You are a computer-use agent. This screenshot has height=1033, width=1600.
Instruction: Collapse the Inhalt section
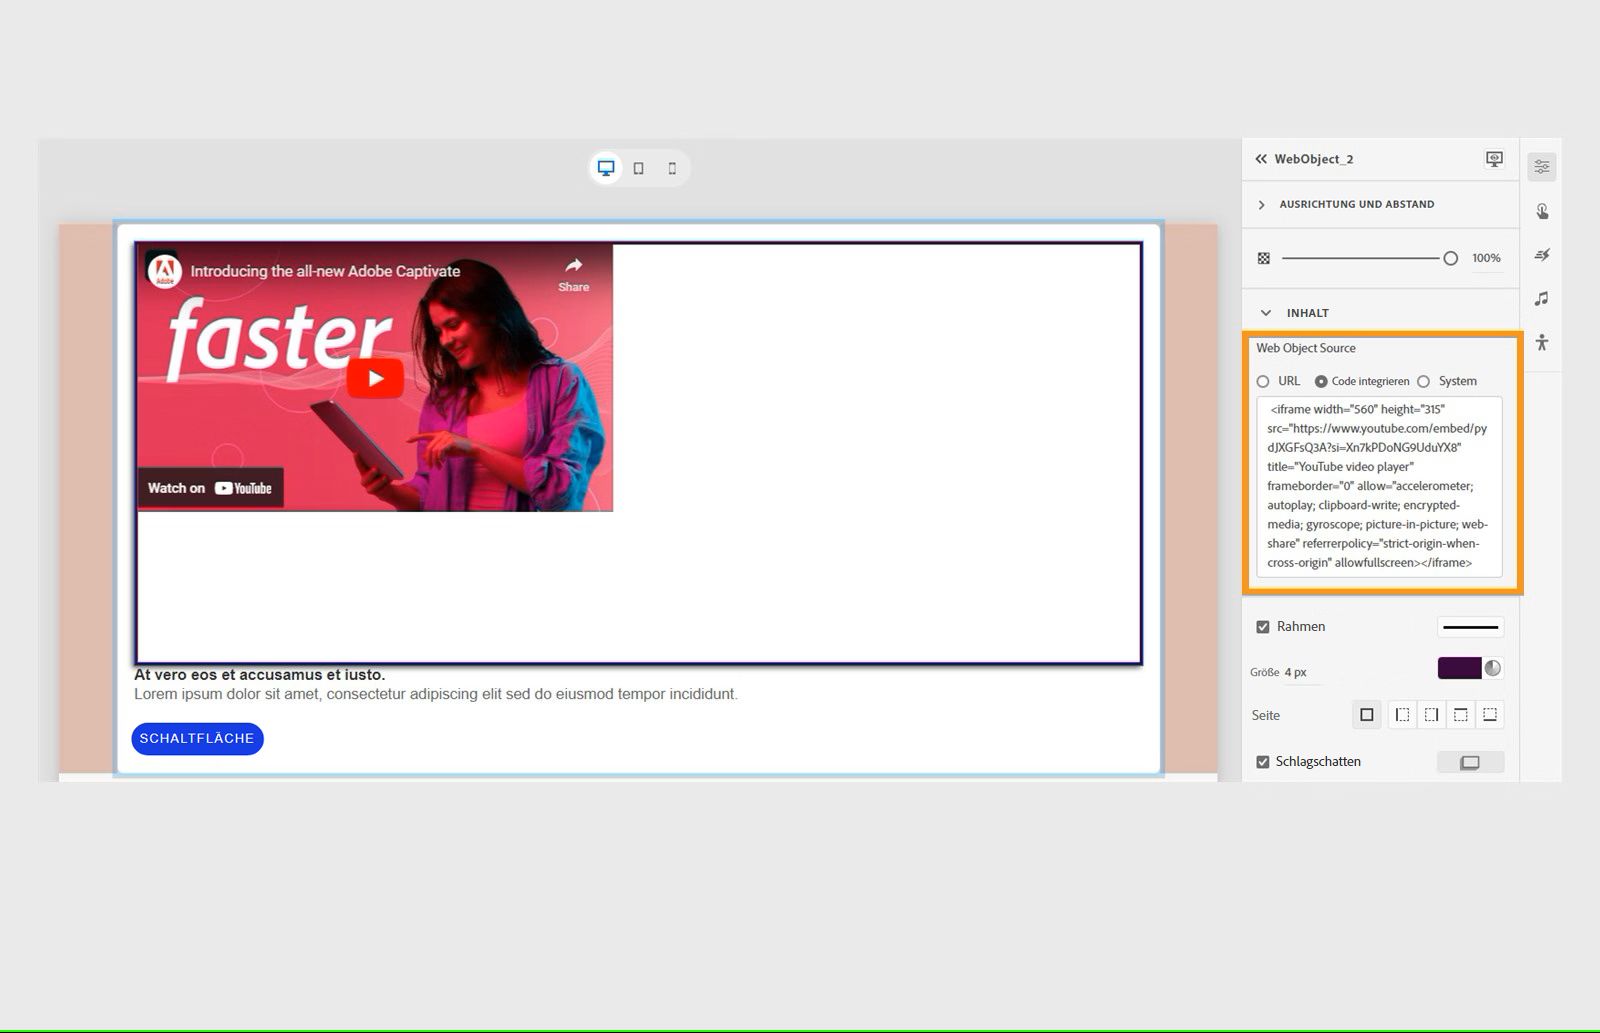(1266, 312)
